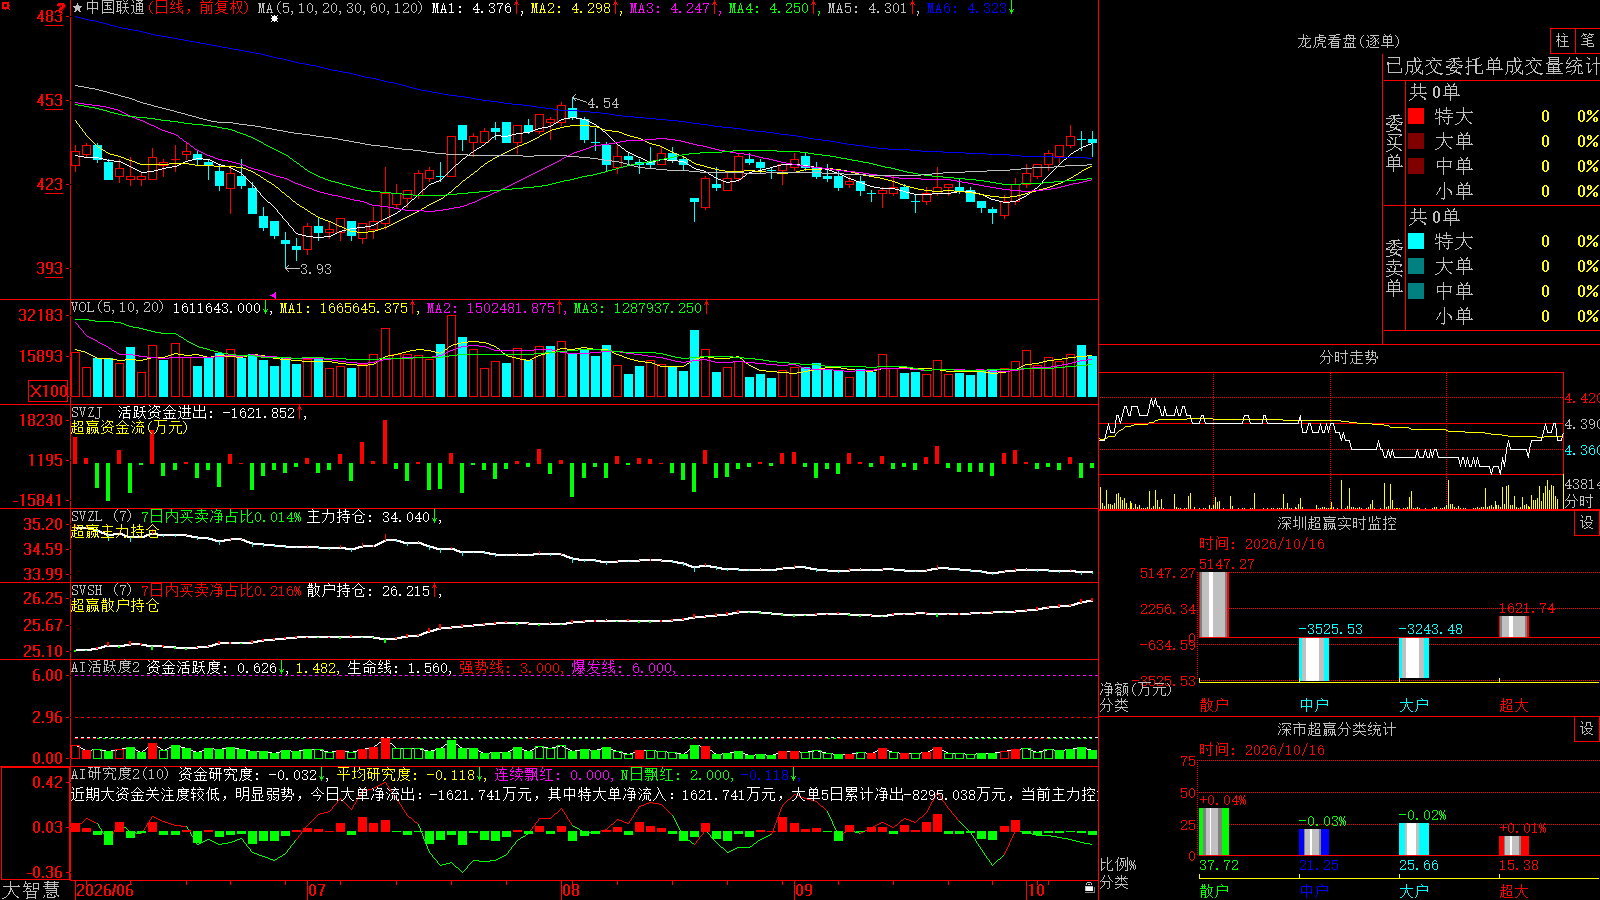The width and height of the screenshot is (1600, 900).
Task: Click the 中国联通 stock name
Action: point(115,8)
